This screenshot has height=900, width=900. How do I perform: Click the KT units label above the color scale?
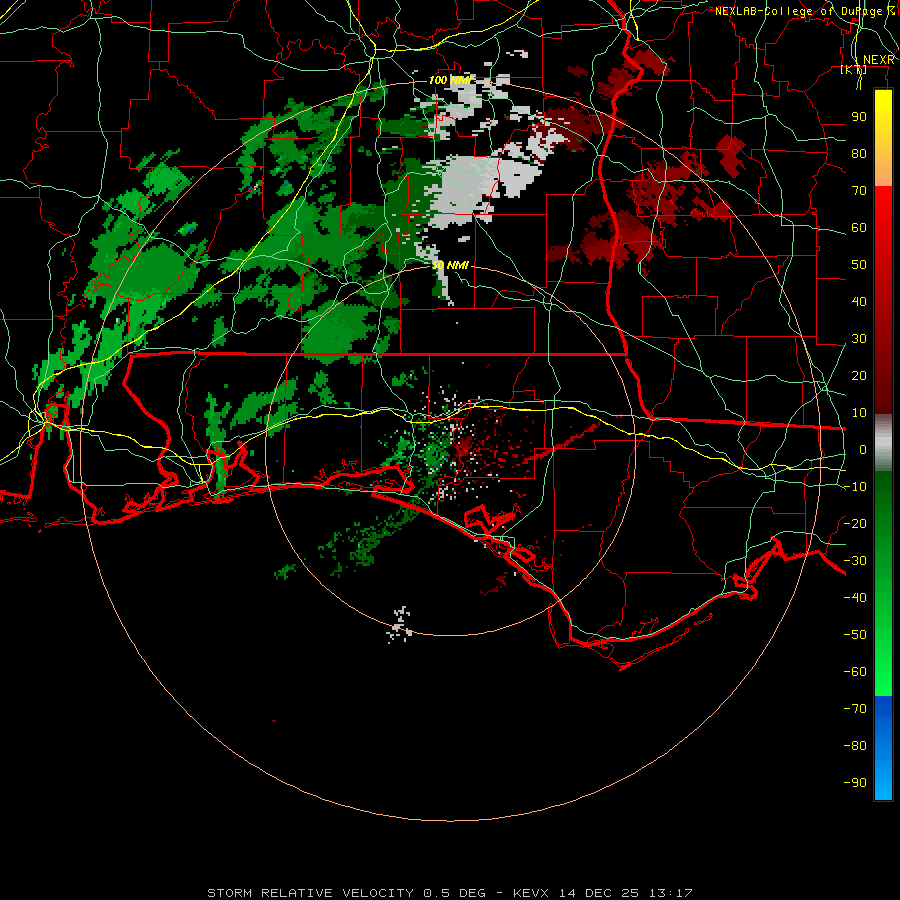[854, 69]
